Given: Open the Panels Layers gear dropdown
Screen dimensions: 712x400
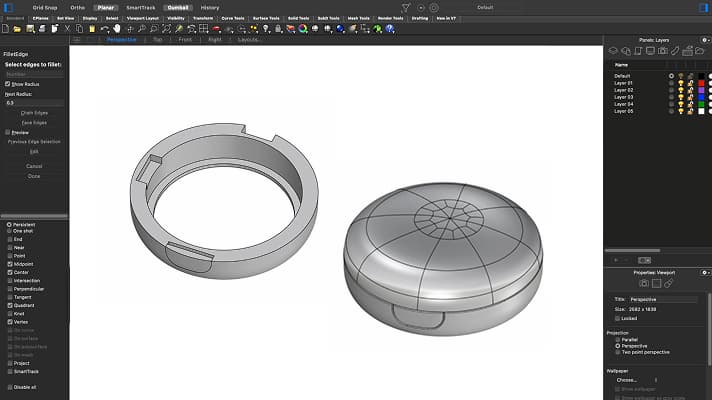Looking at the screenshot, I should point(704,40).
